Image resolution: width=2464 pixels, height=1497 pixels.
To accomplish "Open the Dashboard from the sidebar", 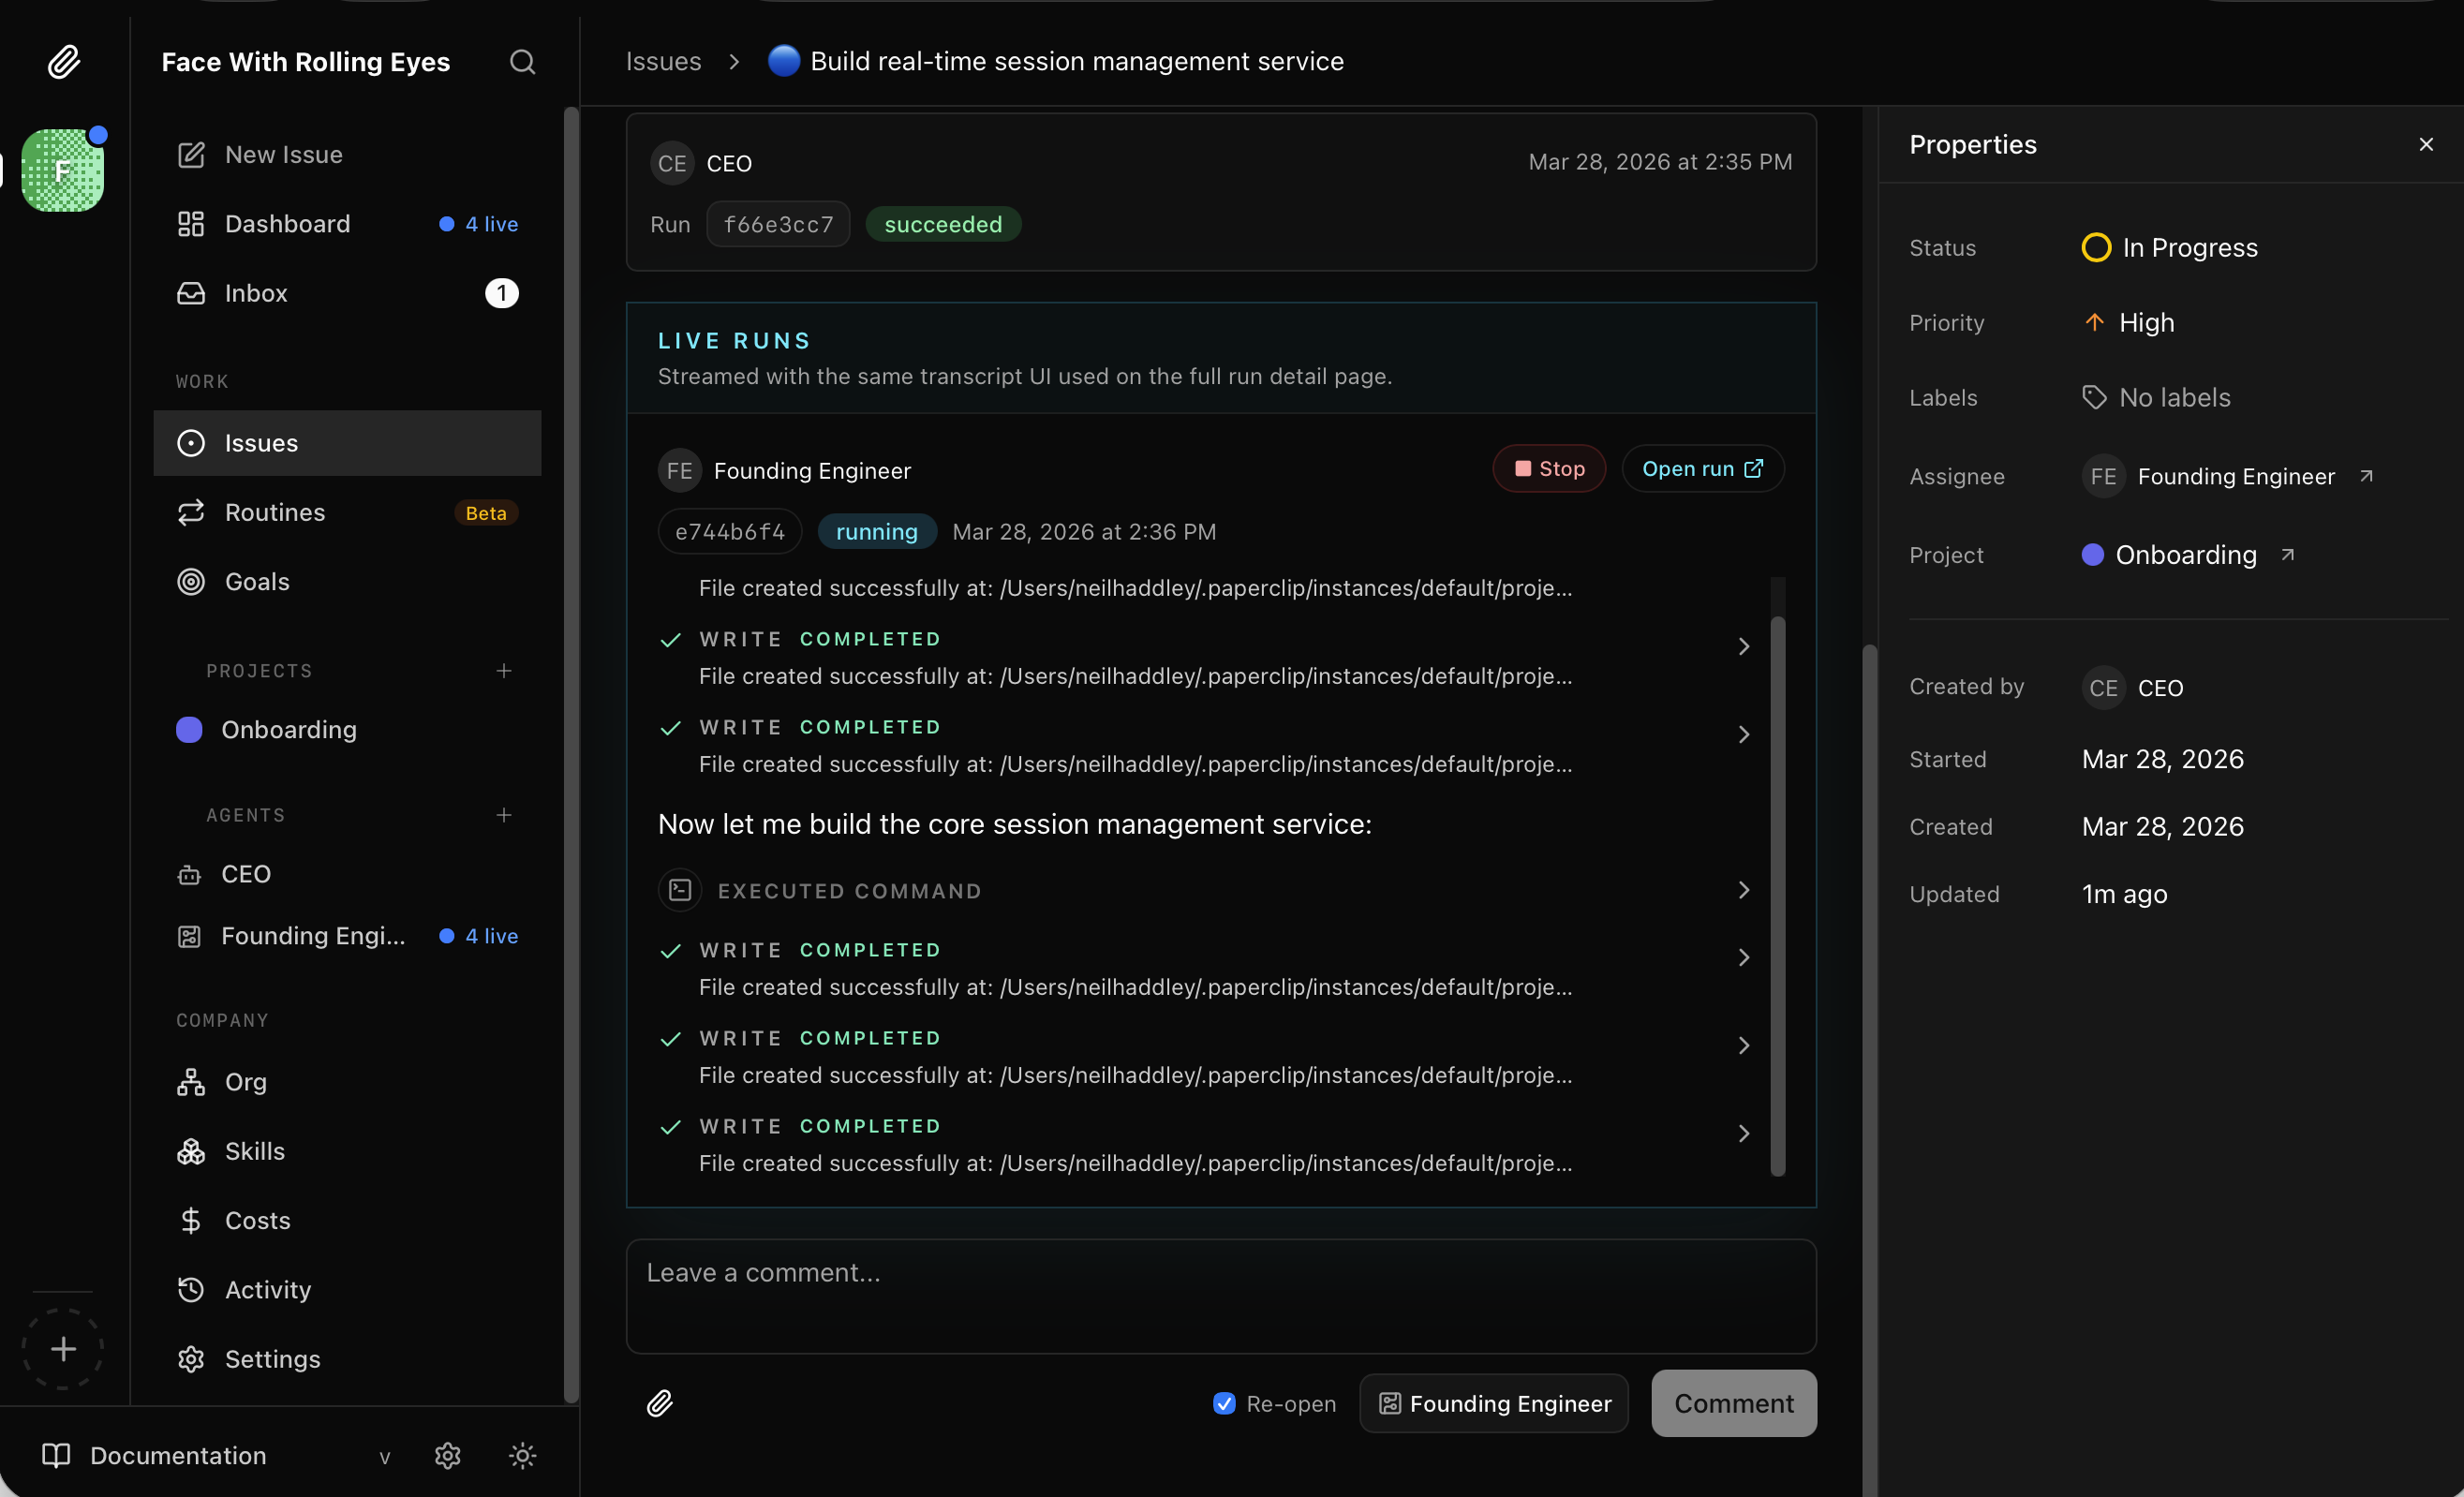I will point(287,223).
